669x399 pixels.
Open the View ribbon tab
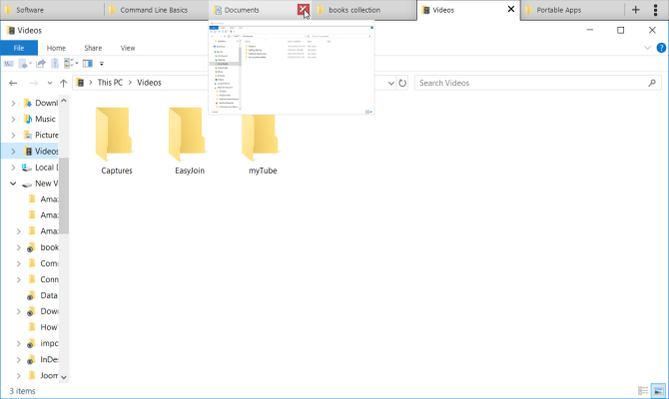pos(127,48)
